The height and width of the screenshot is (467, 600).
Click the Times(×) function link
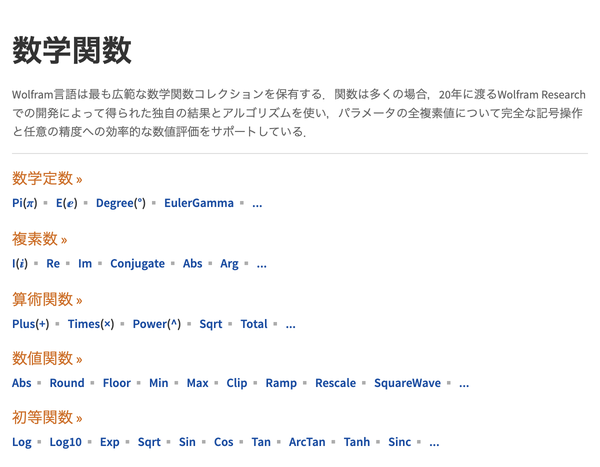click(x=91, y=324)
